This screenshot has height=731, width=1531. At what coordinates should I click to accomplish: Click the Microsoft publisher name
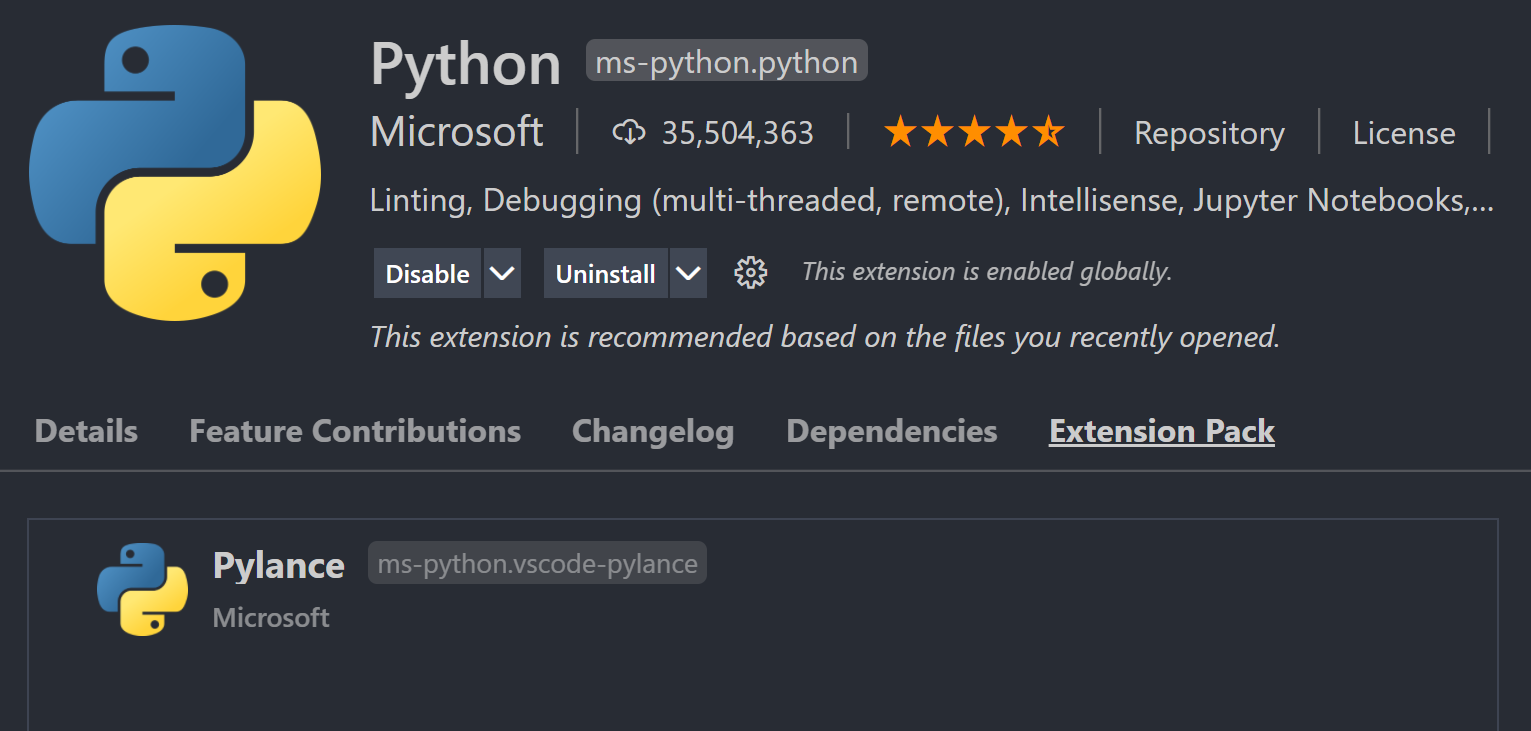(x=456, y=131)
